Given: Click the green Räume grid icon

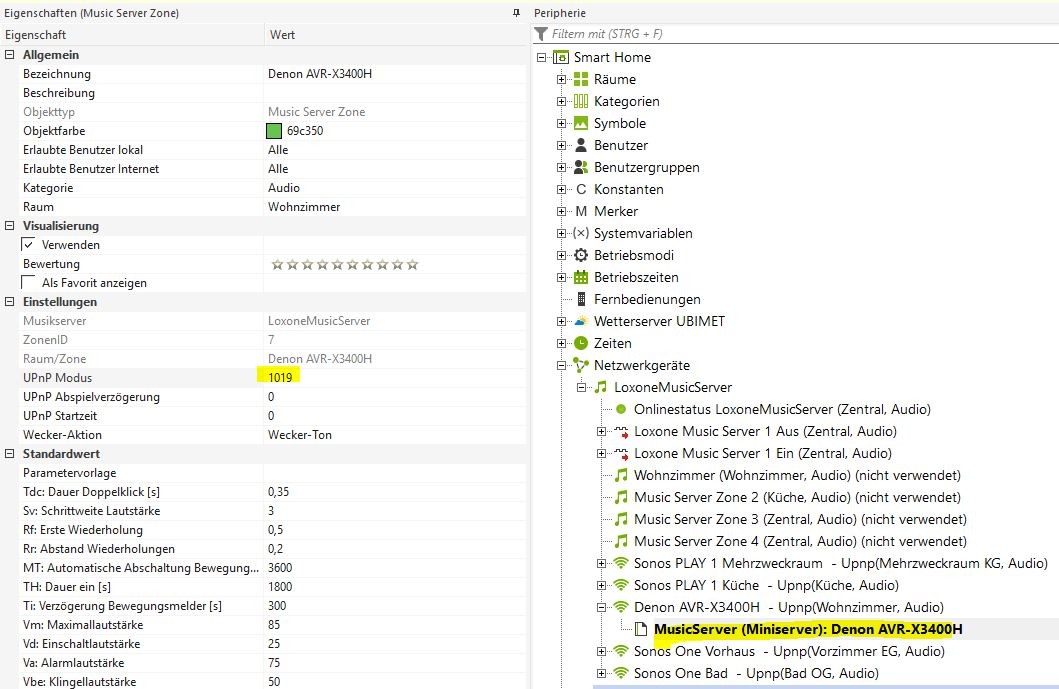Looking at the screenshot, I should [581, 80].
